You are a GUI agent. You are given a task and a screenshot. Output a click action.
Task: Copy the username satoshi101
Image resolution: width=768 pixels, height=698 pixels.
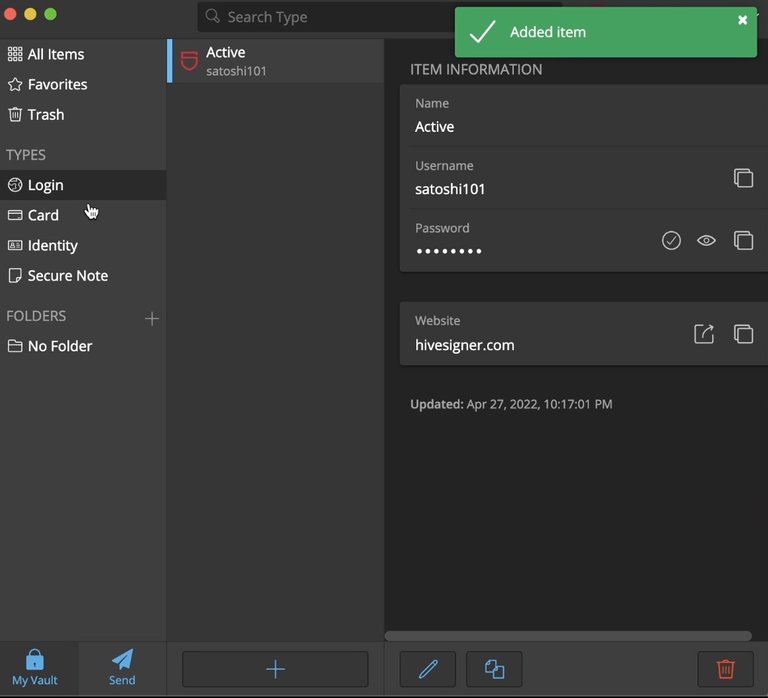743,178
